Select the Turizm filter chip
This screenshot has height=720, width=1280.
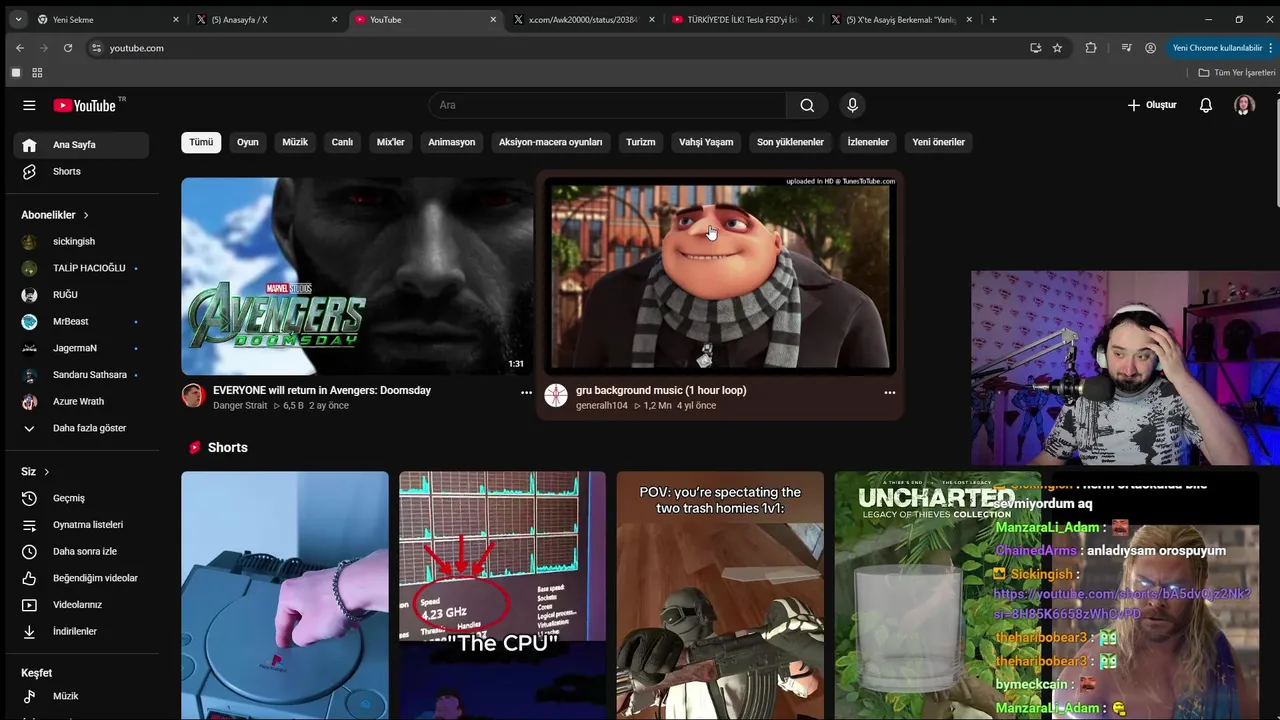[641, 142]
